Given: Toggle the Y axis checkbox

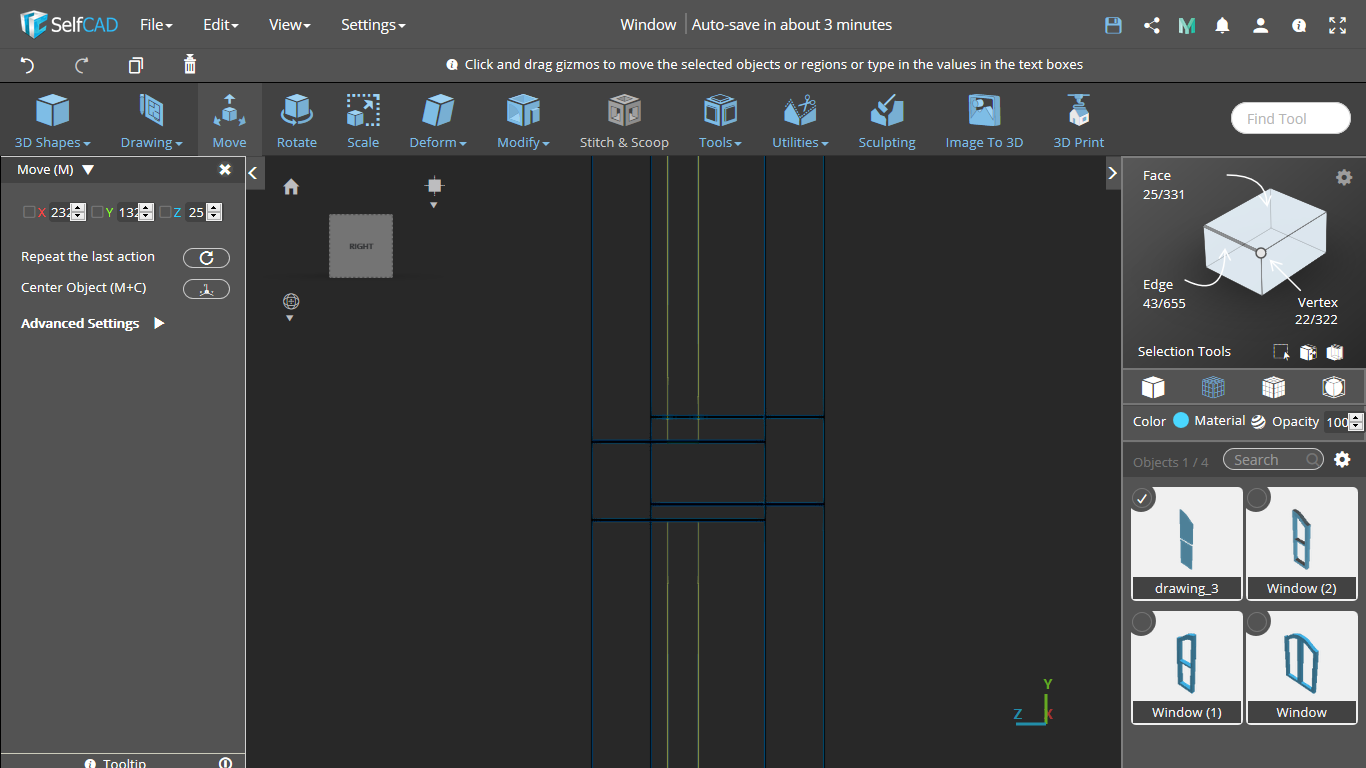Looking at the screenshot, I should click(97, 212).
